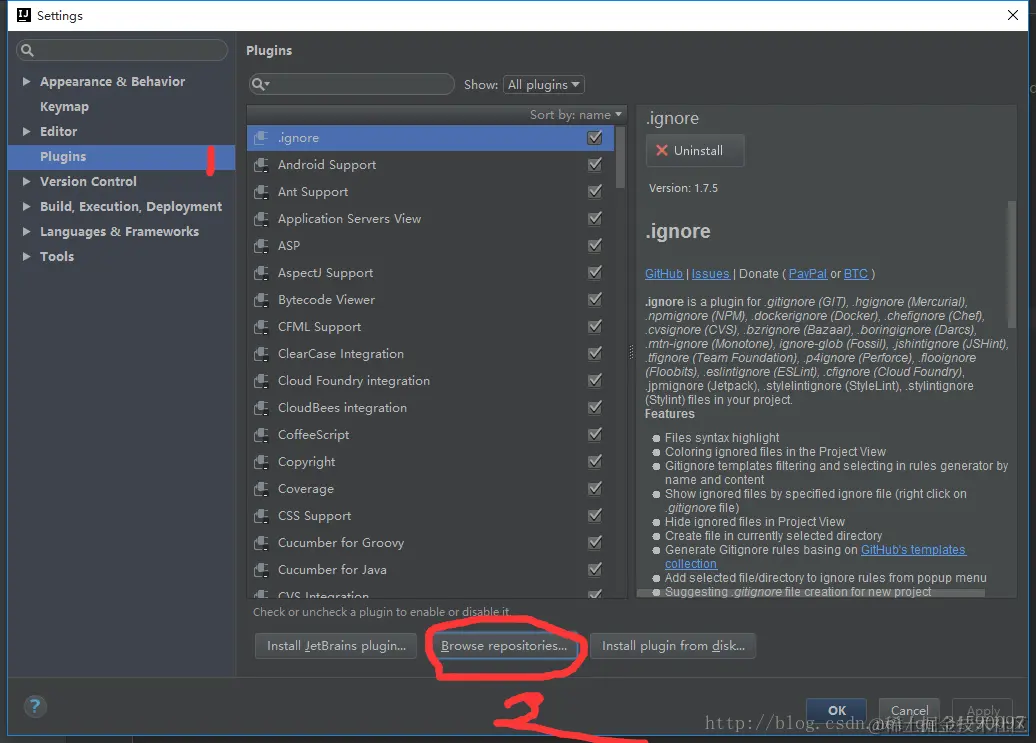Click the description panel vertical scrollbar

(x=1011, y=264)
